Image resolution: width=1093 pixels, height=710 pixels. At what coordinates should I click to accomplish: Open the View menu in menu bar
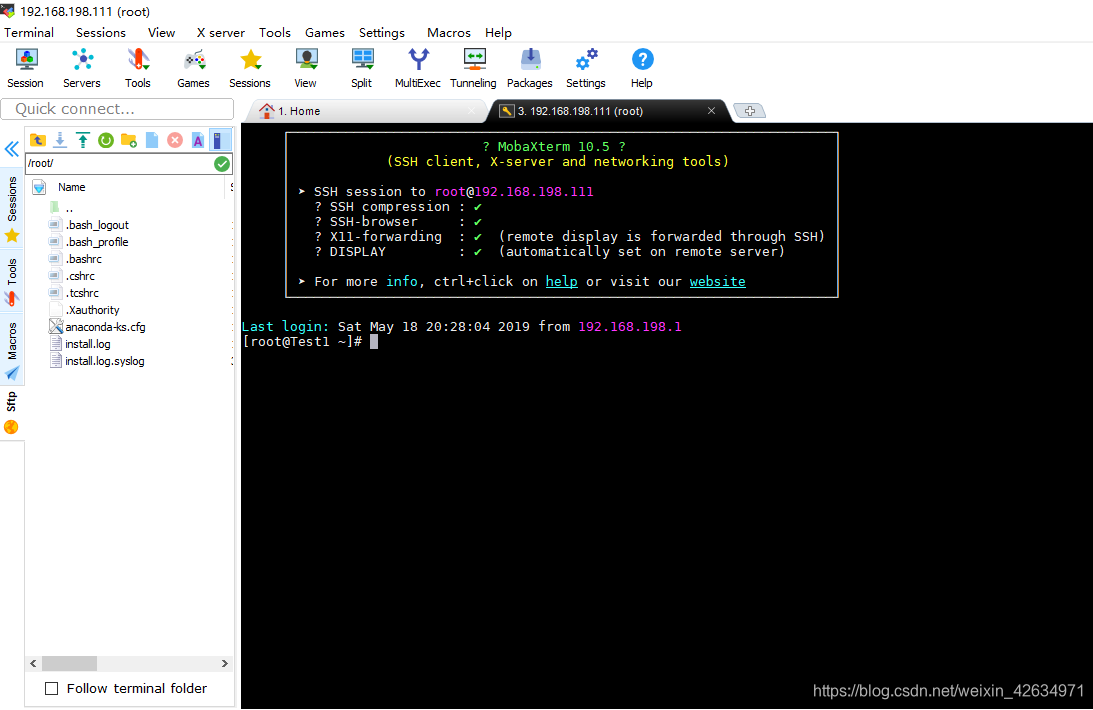(161, 33)
